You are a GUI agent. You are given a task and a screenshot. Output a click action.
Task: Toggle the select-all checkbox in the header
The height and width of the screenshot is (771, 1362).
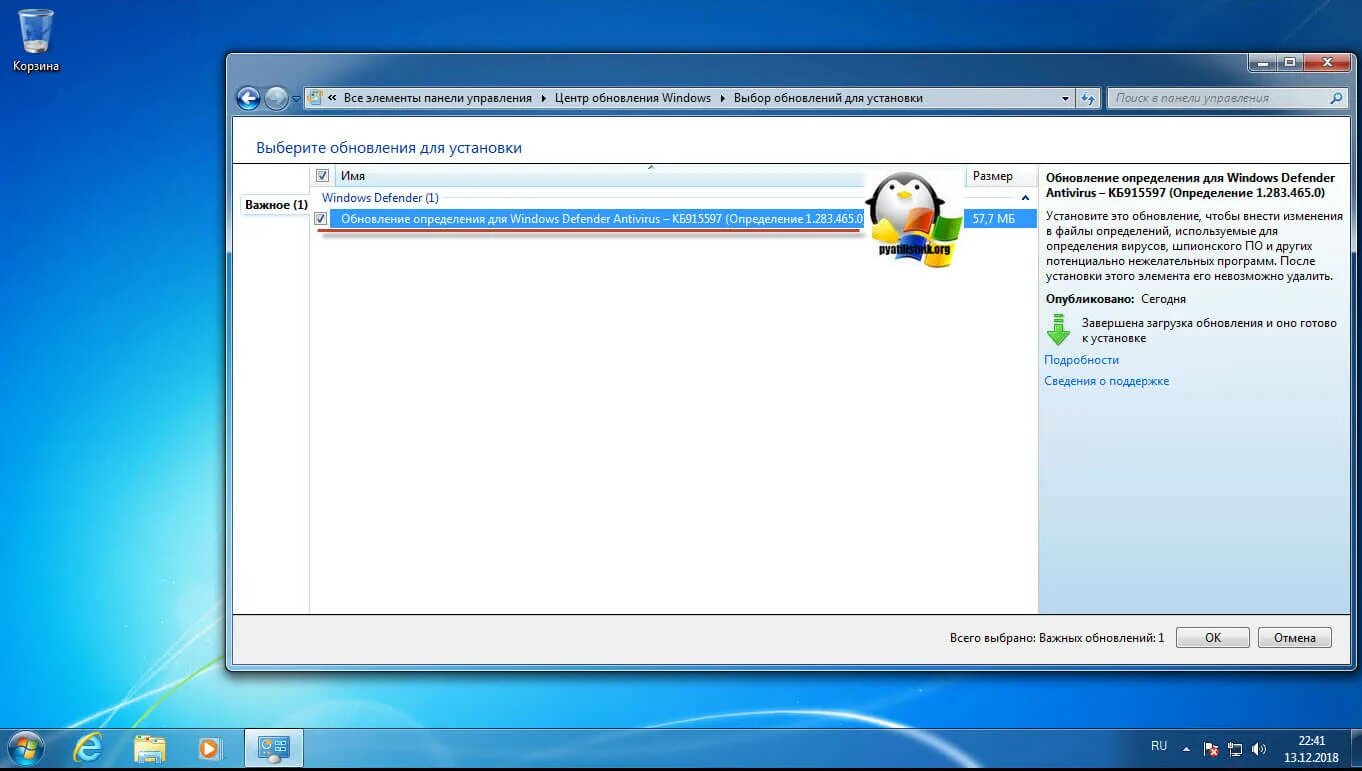point(322,175)
